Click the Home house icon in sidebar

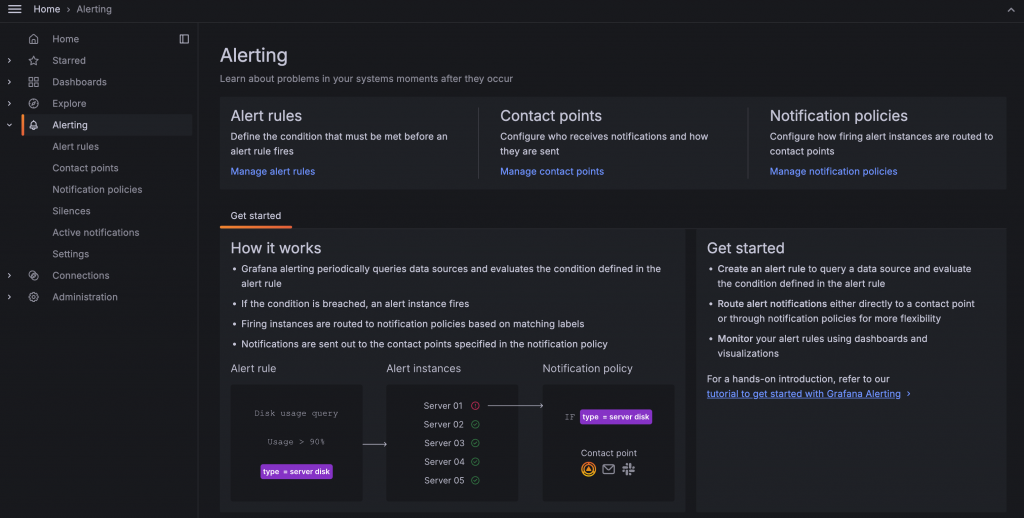34,39
